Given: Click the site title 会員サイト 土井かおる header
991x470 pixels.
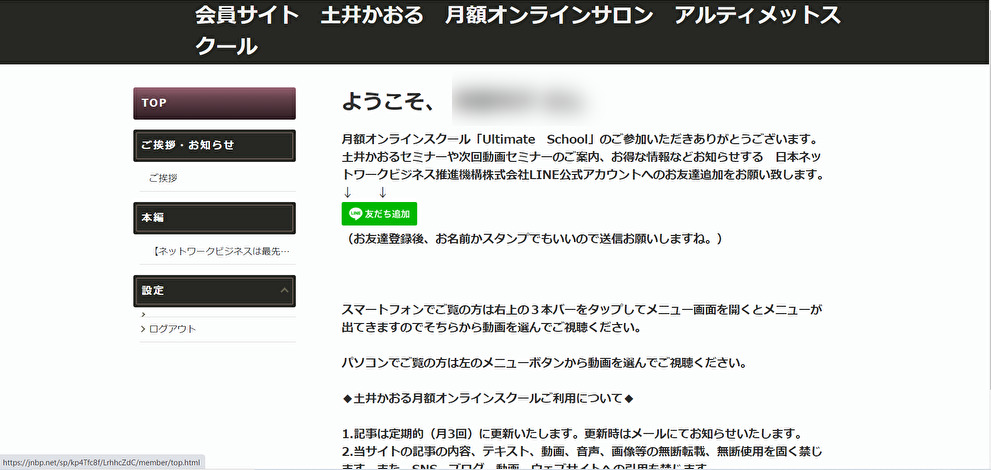Looking at the screenshot, I should [518, 30].
